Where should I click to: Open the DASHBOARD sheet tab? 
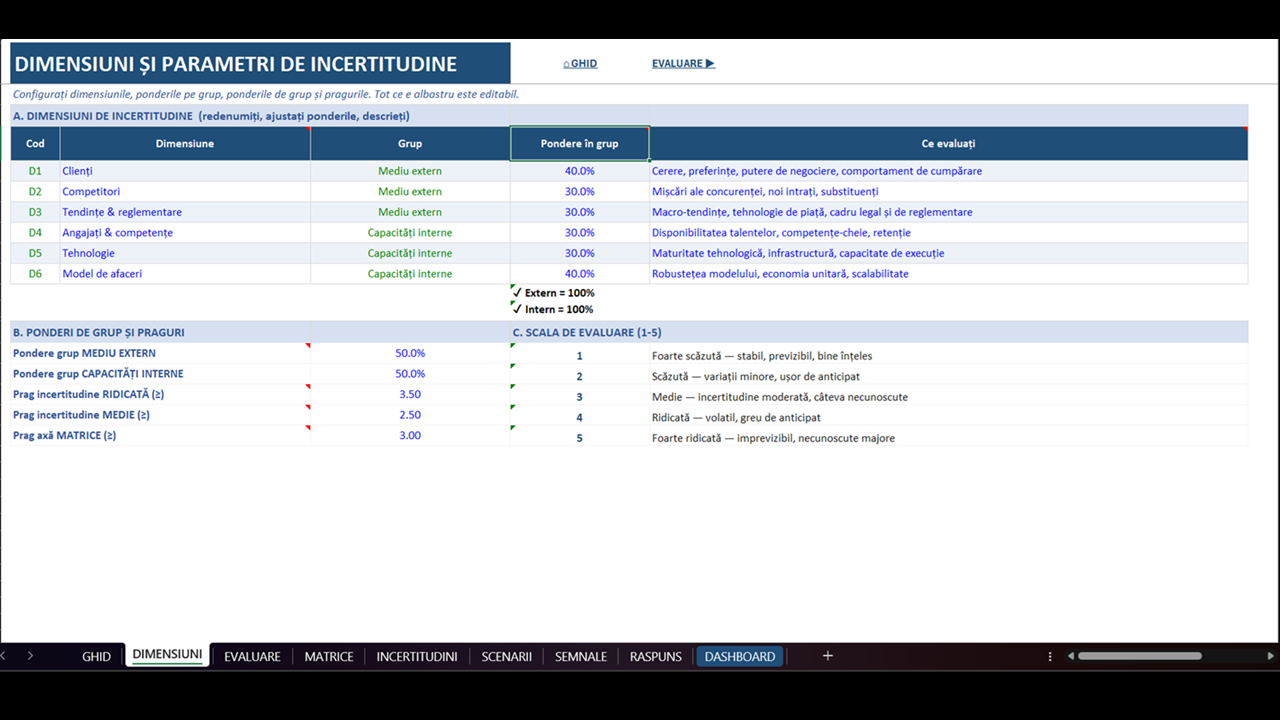[x=740, y=657]
